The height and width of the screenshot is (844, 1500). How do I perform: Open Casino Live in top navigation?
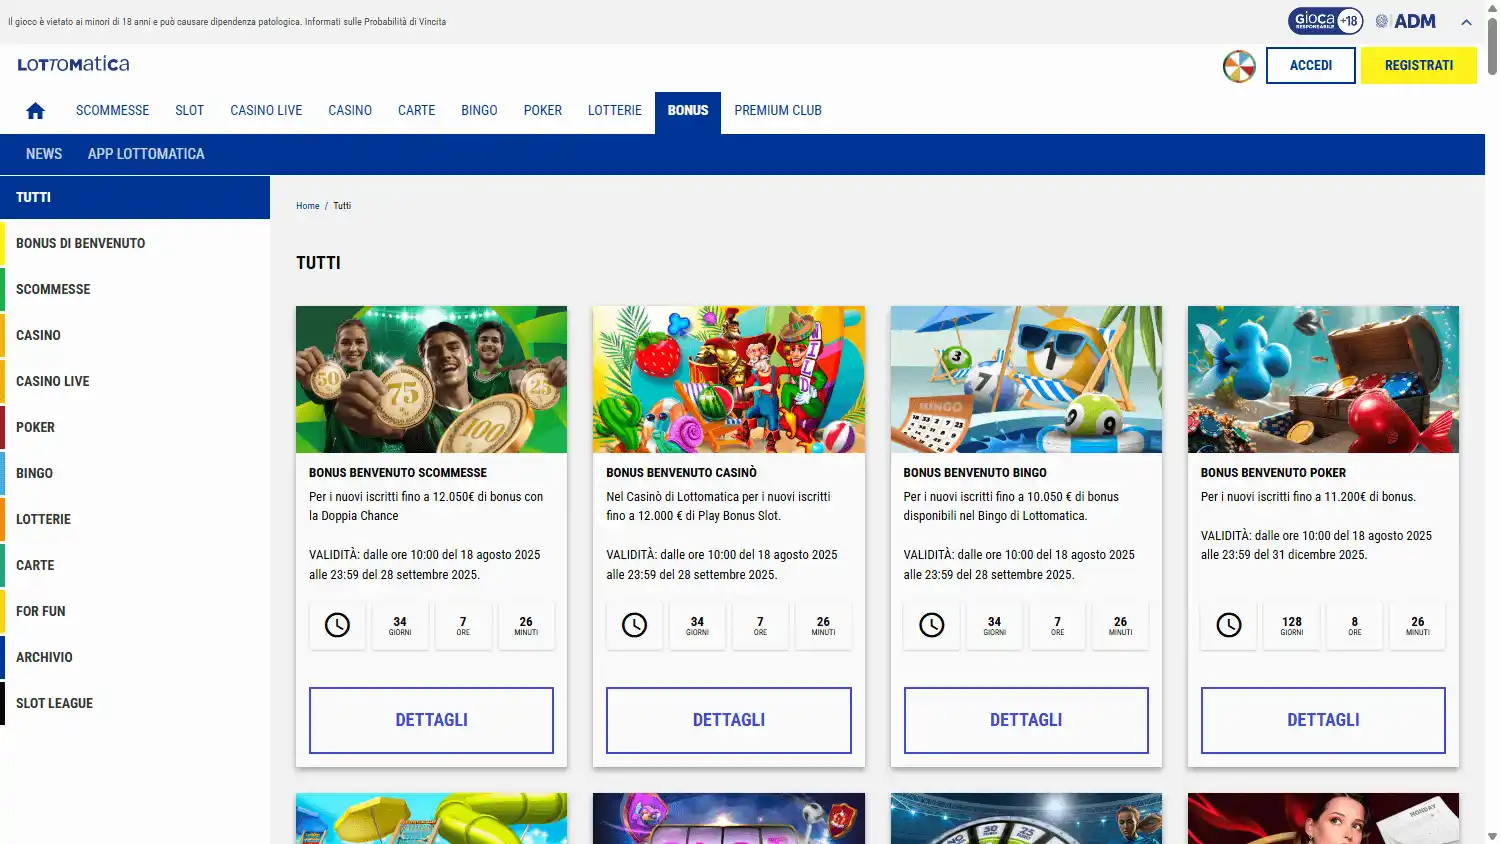pos(266,111)
